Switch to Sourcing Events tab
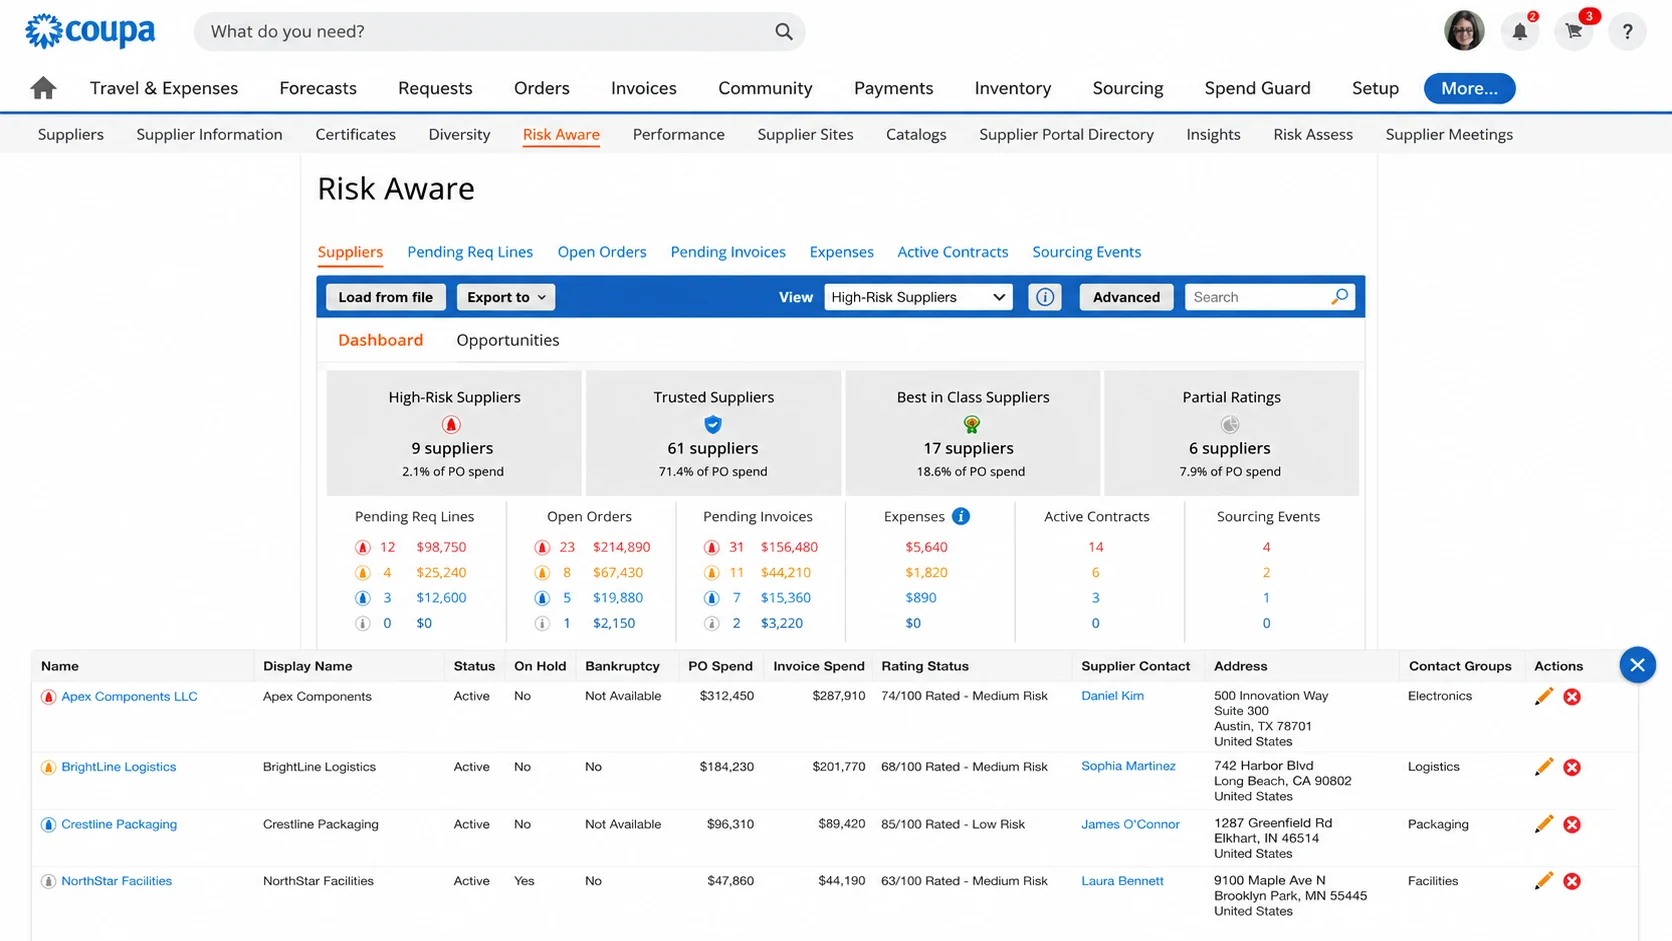The image size is (1672, 941). 1086,252
